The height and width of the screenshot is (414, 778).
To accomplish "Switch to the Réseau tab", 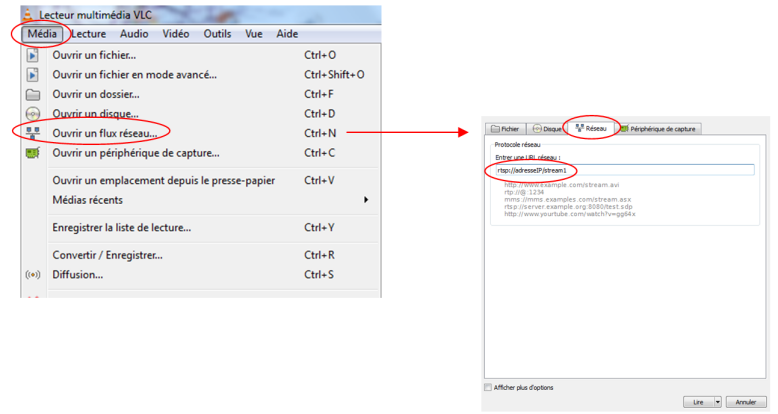I will [x=591, y=128].
